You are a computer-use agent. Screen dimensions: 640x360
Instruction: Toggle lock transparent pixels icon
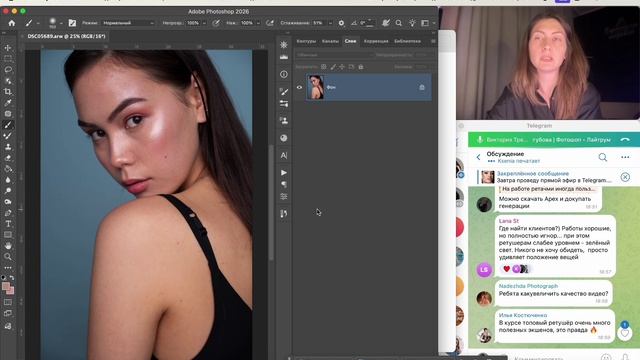click(x=324, y=67)
